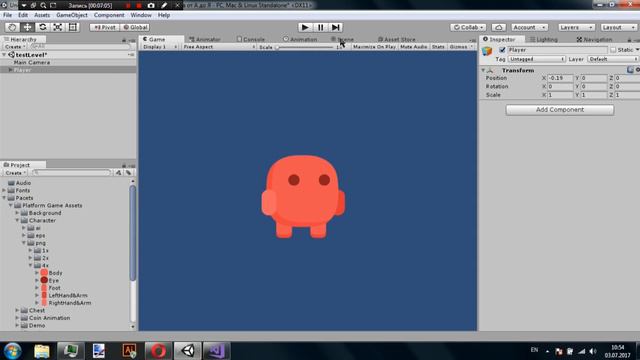Image resolution: width=640 pixels, height=360 pixels.
Task: Switch to the Console tab
Action: [x=251, y=40]
